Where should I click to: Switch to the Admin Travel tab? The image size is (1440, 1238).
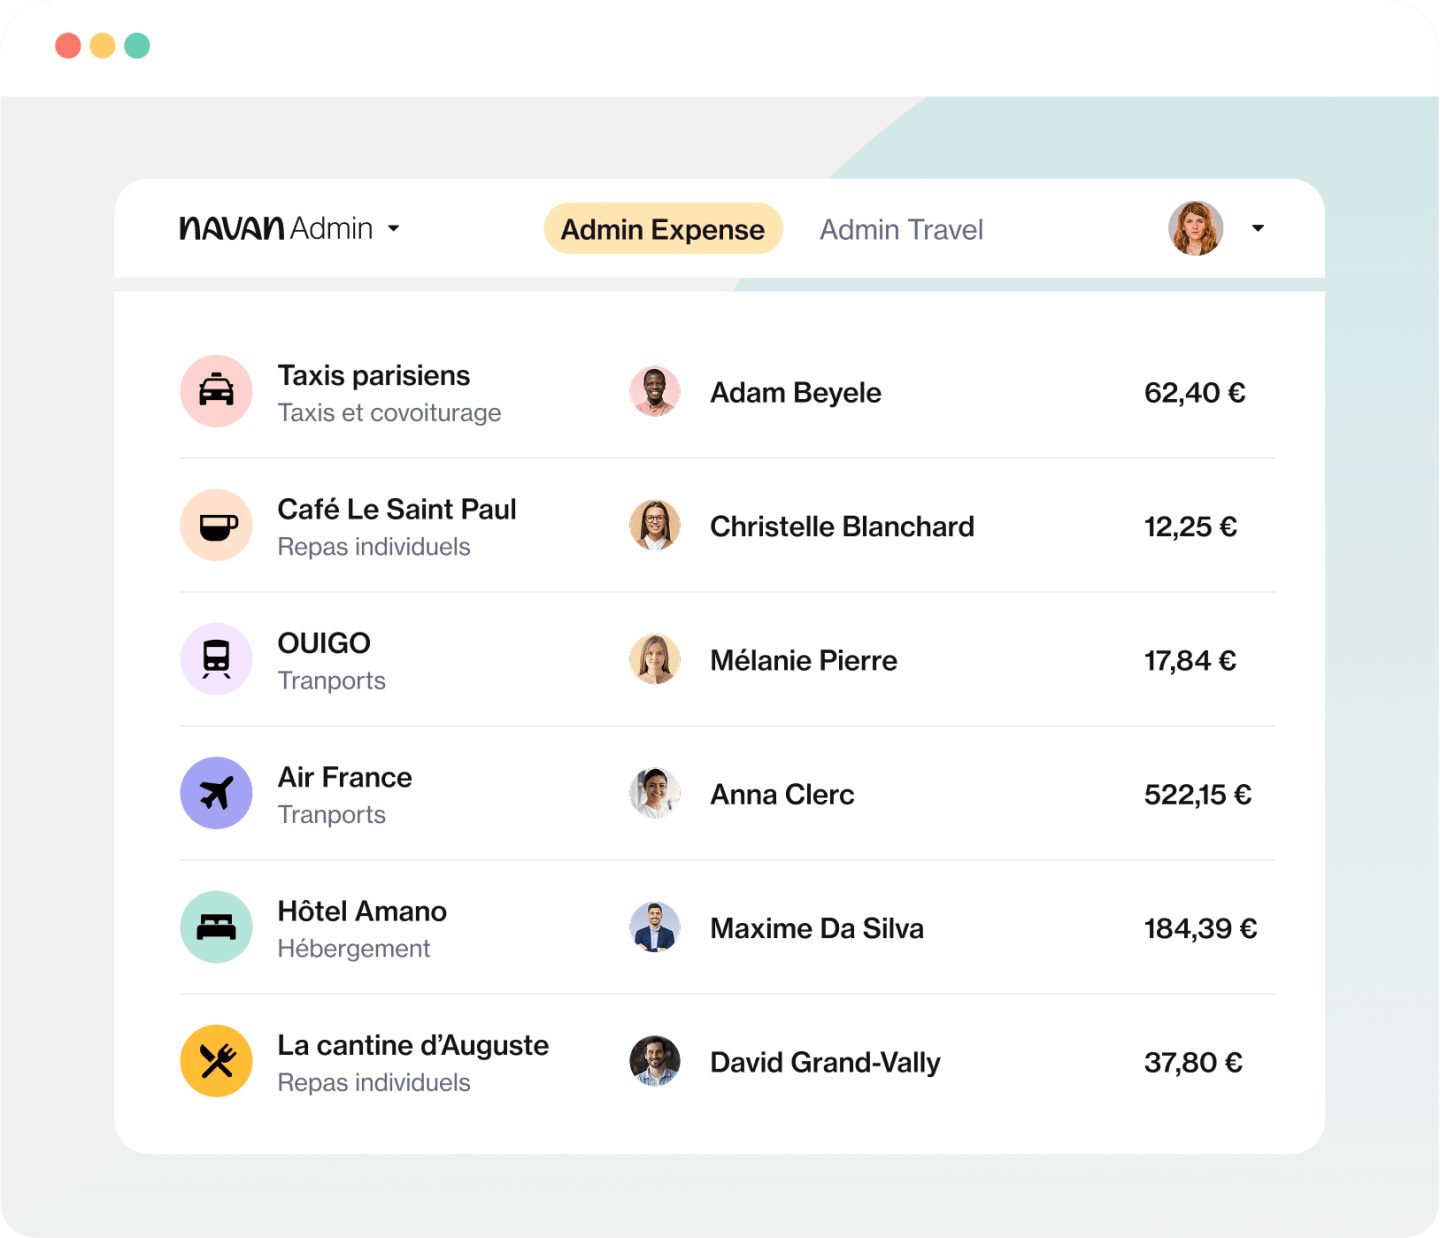pyautogui.click(x=902, y=230)
